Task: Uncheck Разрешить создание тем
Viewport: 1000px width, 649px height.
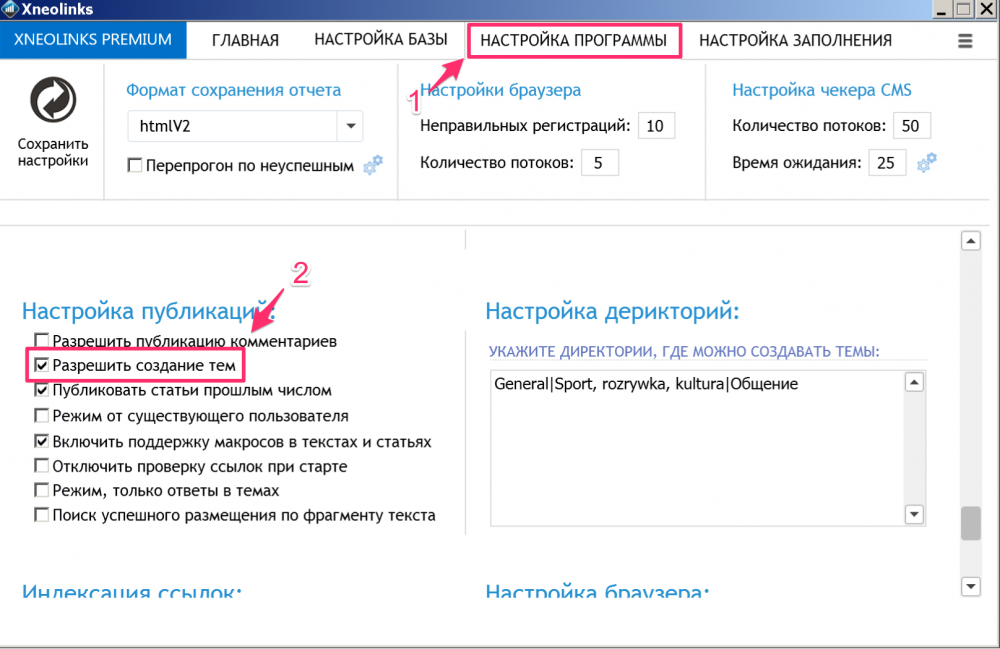Action: (x=41, y=365)
